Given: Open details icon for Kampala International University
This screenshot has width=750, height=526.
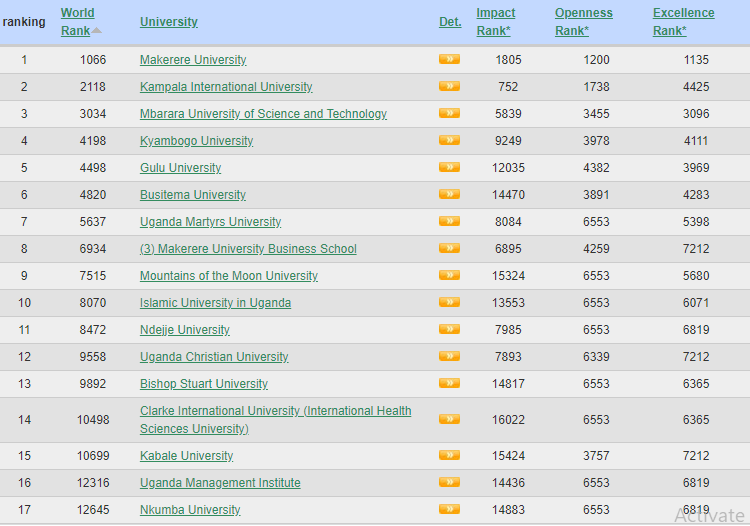Looking at the screenshot, I should pos(449,86).
